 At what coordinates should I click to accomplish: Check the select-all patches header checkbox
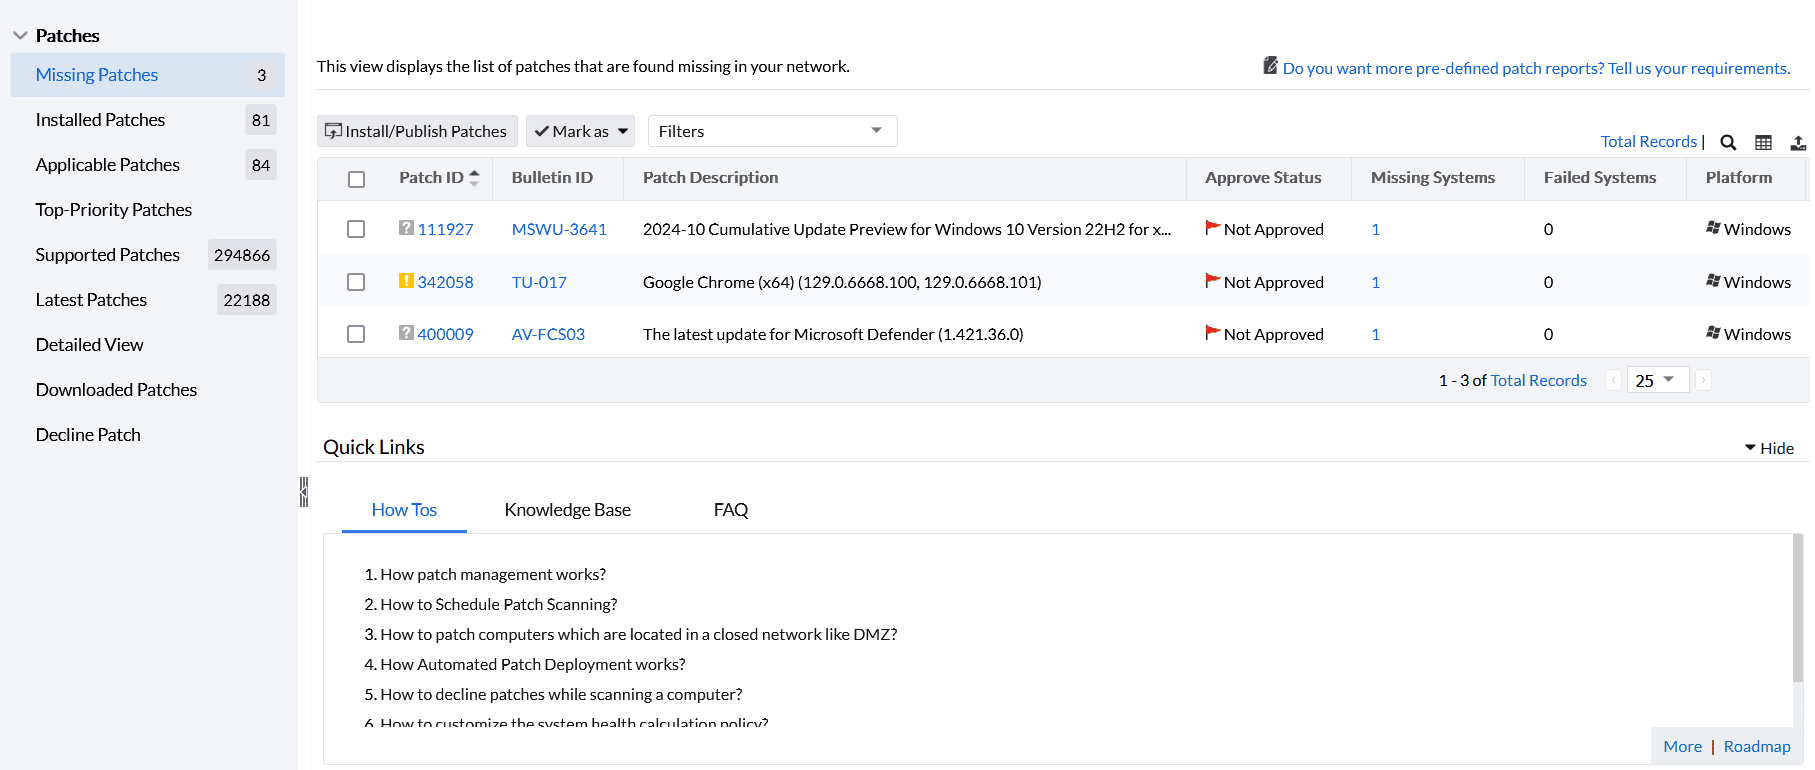point(356,179)
